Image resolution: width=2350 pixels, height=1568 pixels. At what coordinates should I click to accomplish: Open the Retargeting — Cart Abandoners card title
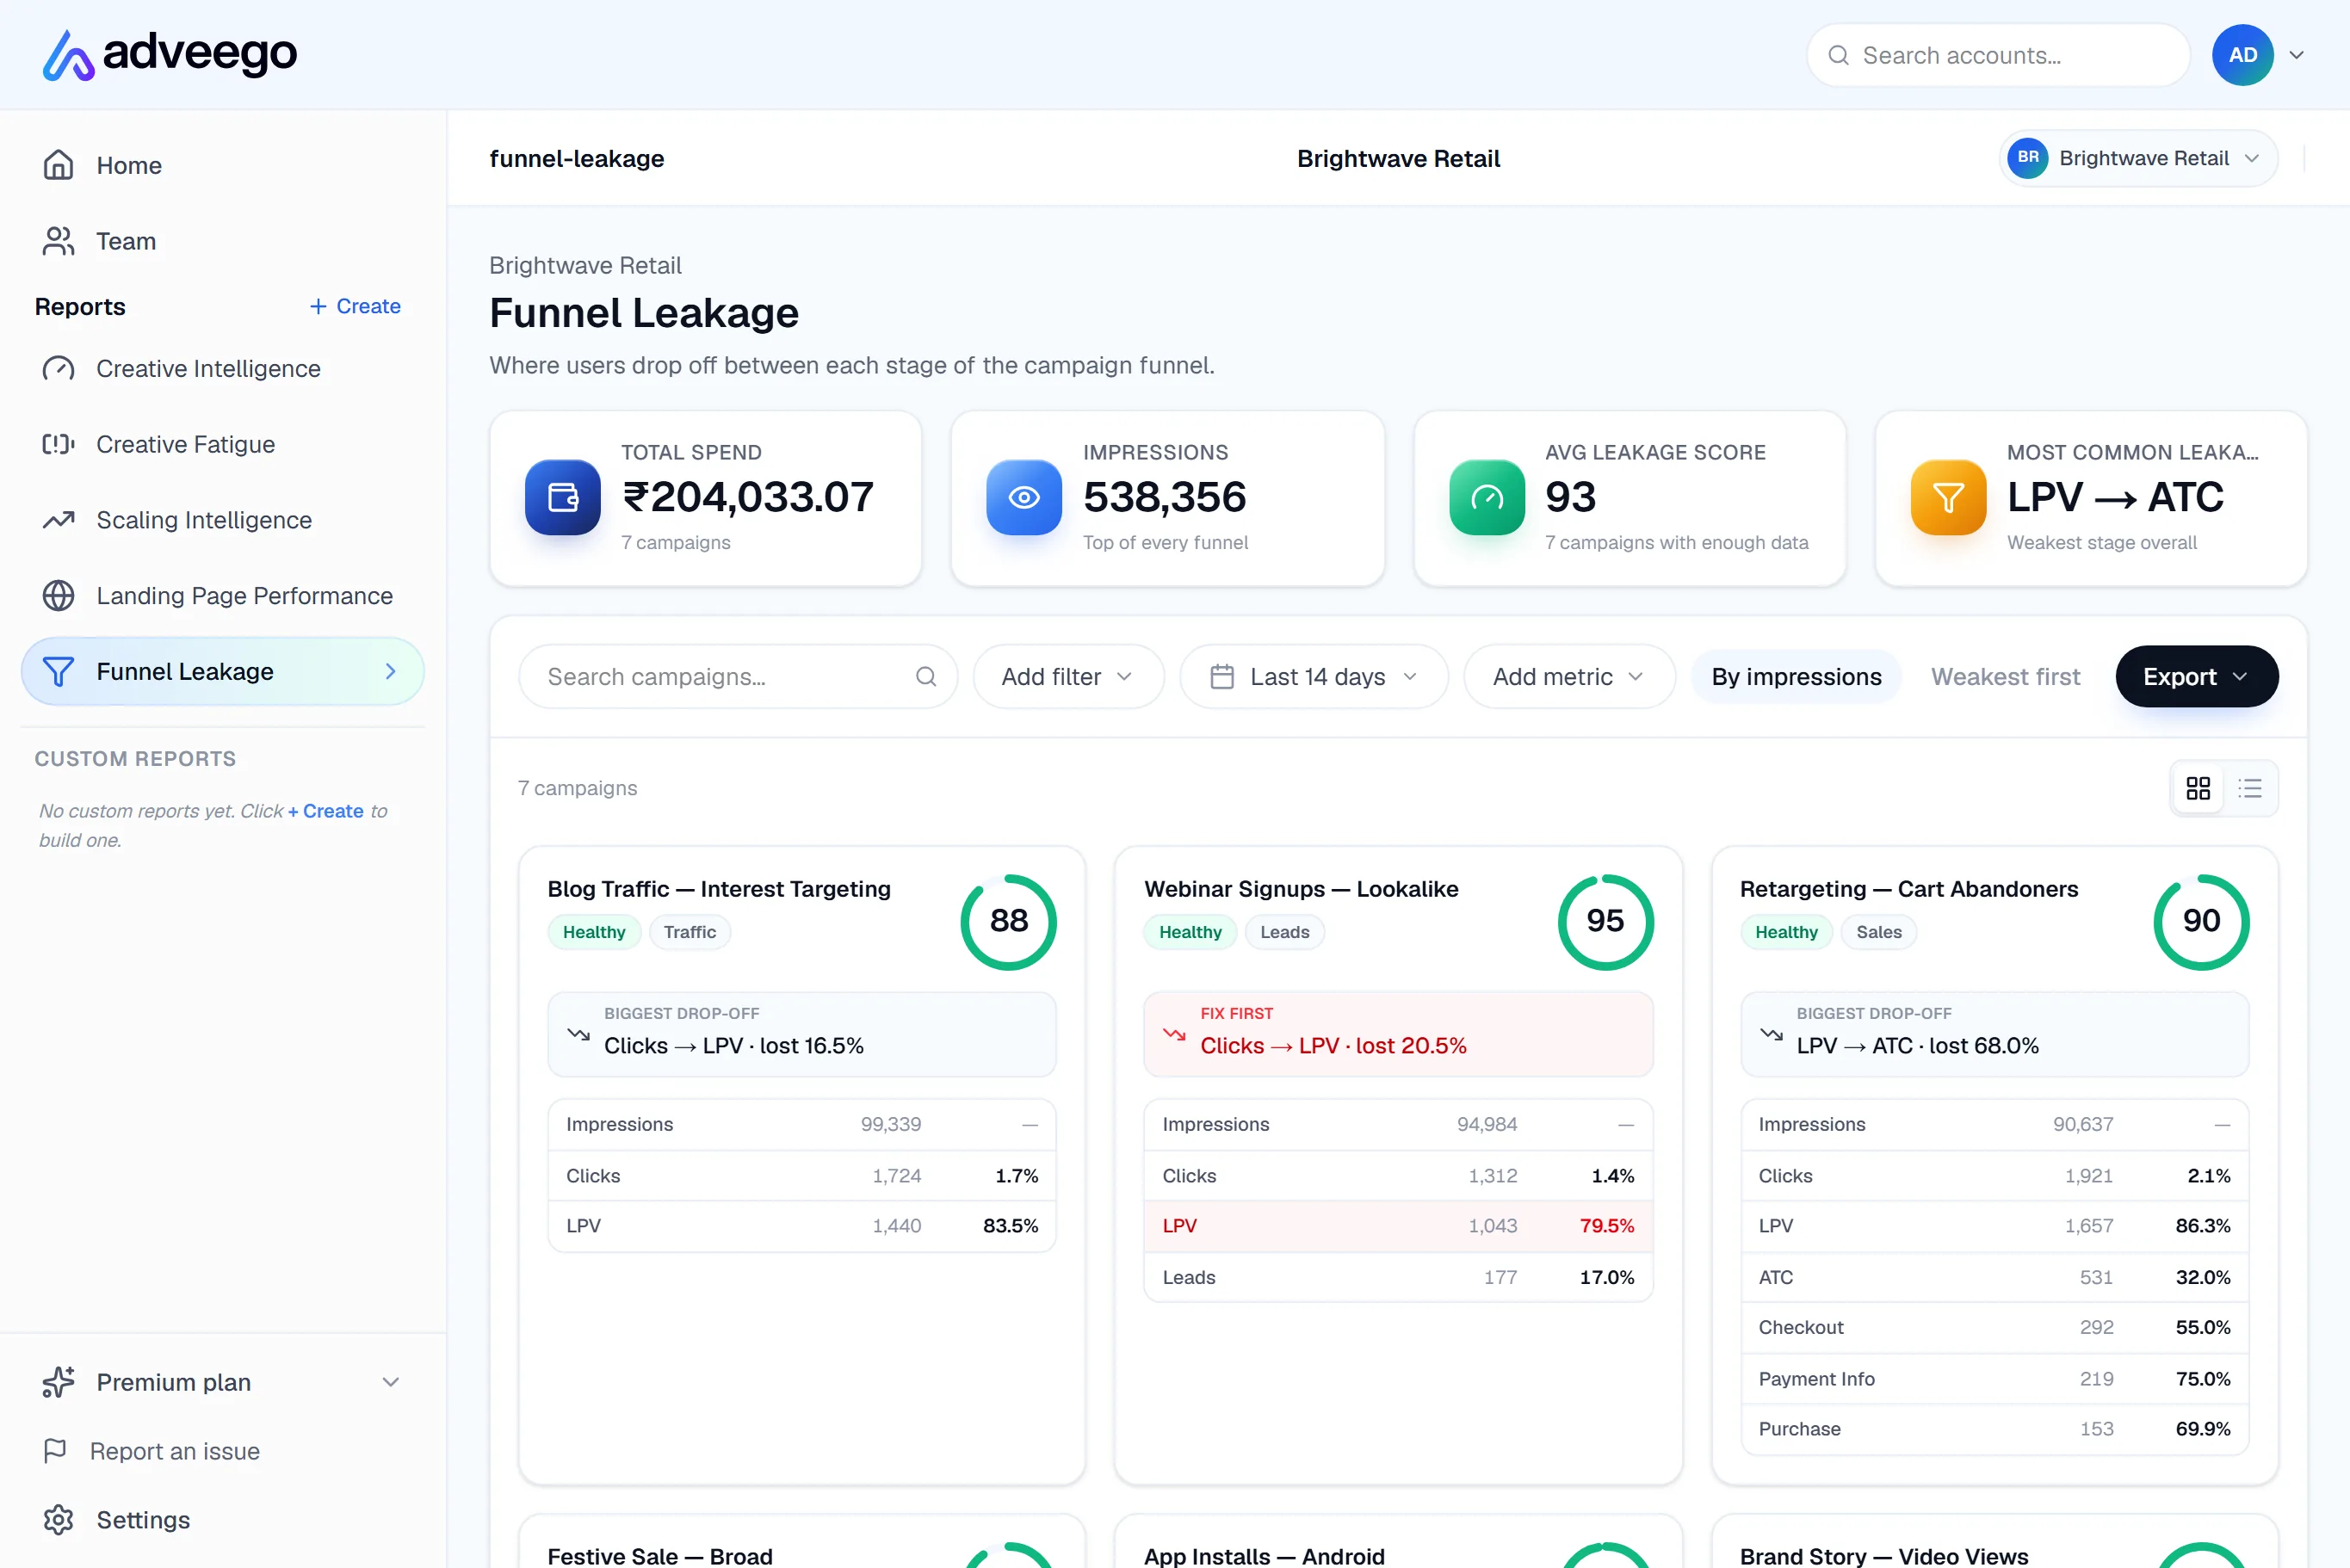point(1908,889)
